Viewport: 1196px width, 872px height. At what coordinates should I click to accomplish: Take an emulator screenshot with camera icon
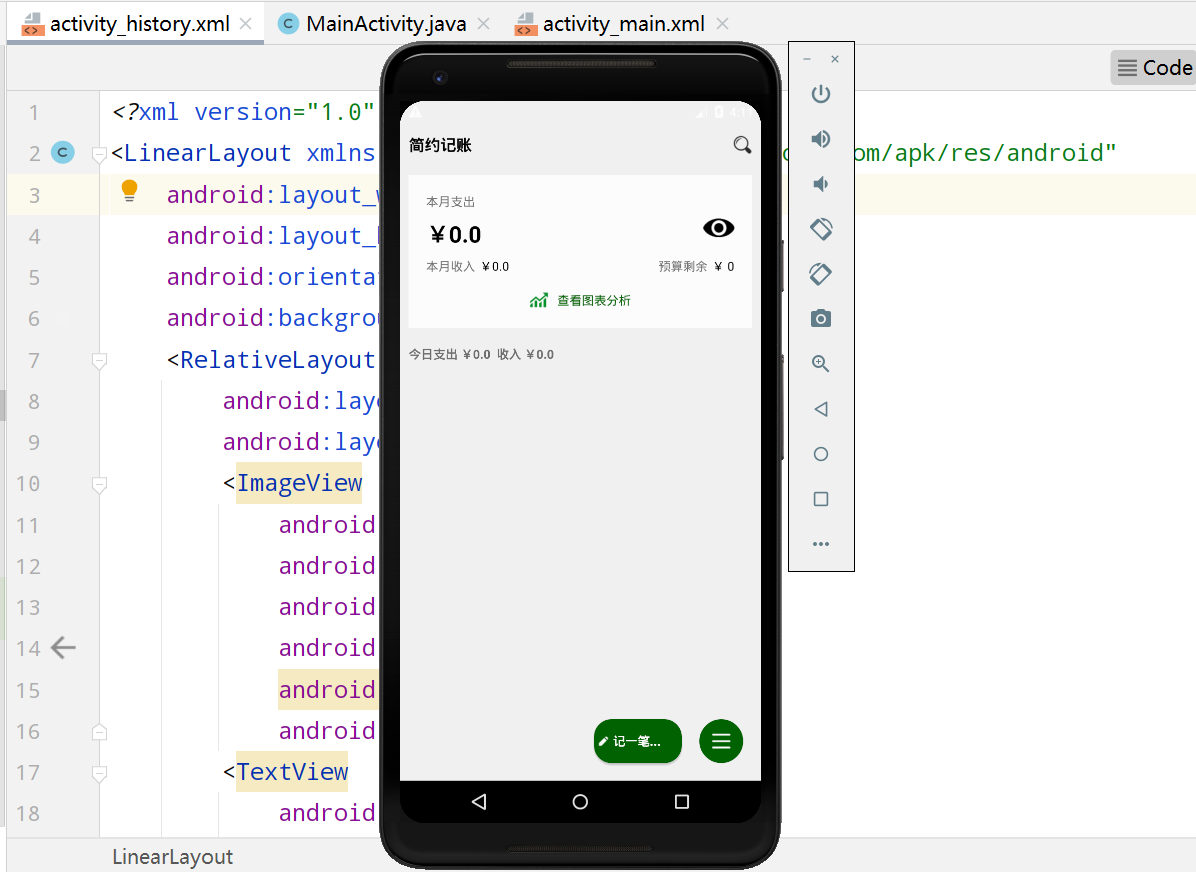tap(821, 318)
